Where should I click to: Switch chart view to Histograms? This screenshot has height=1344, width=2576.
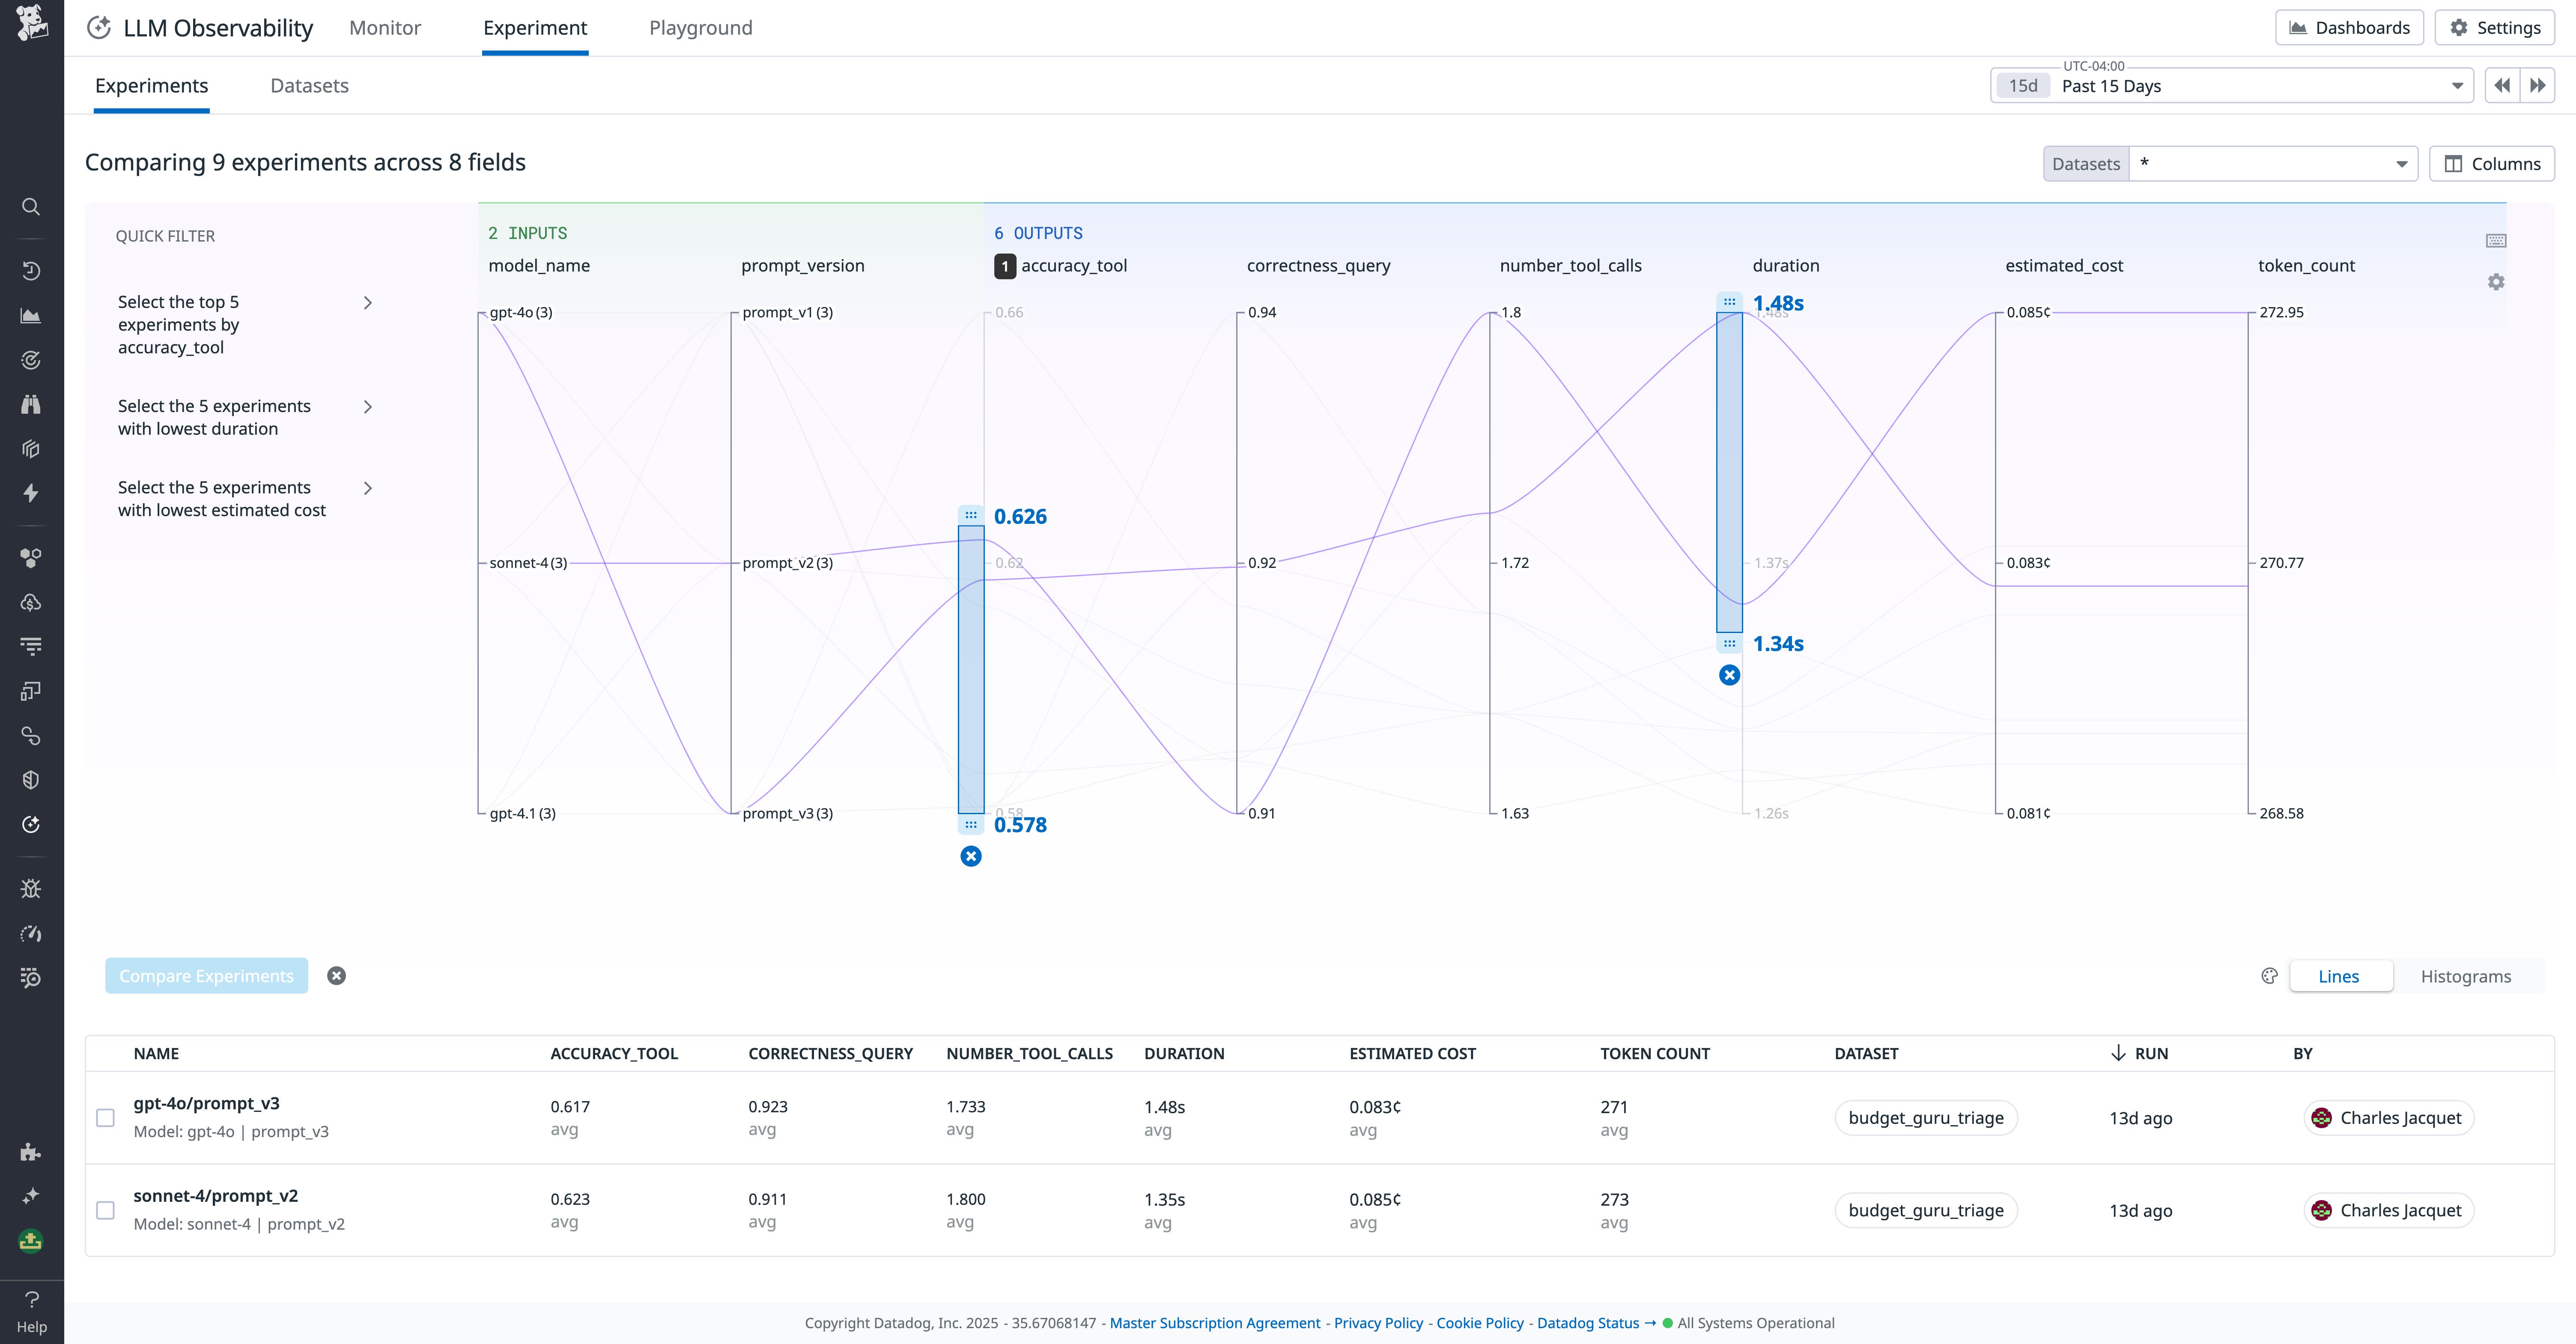point(2466,976)
